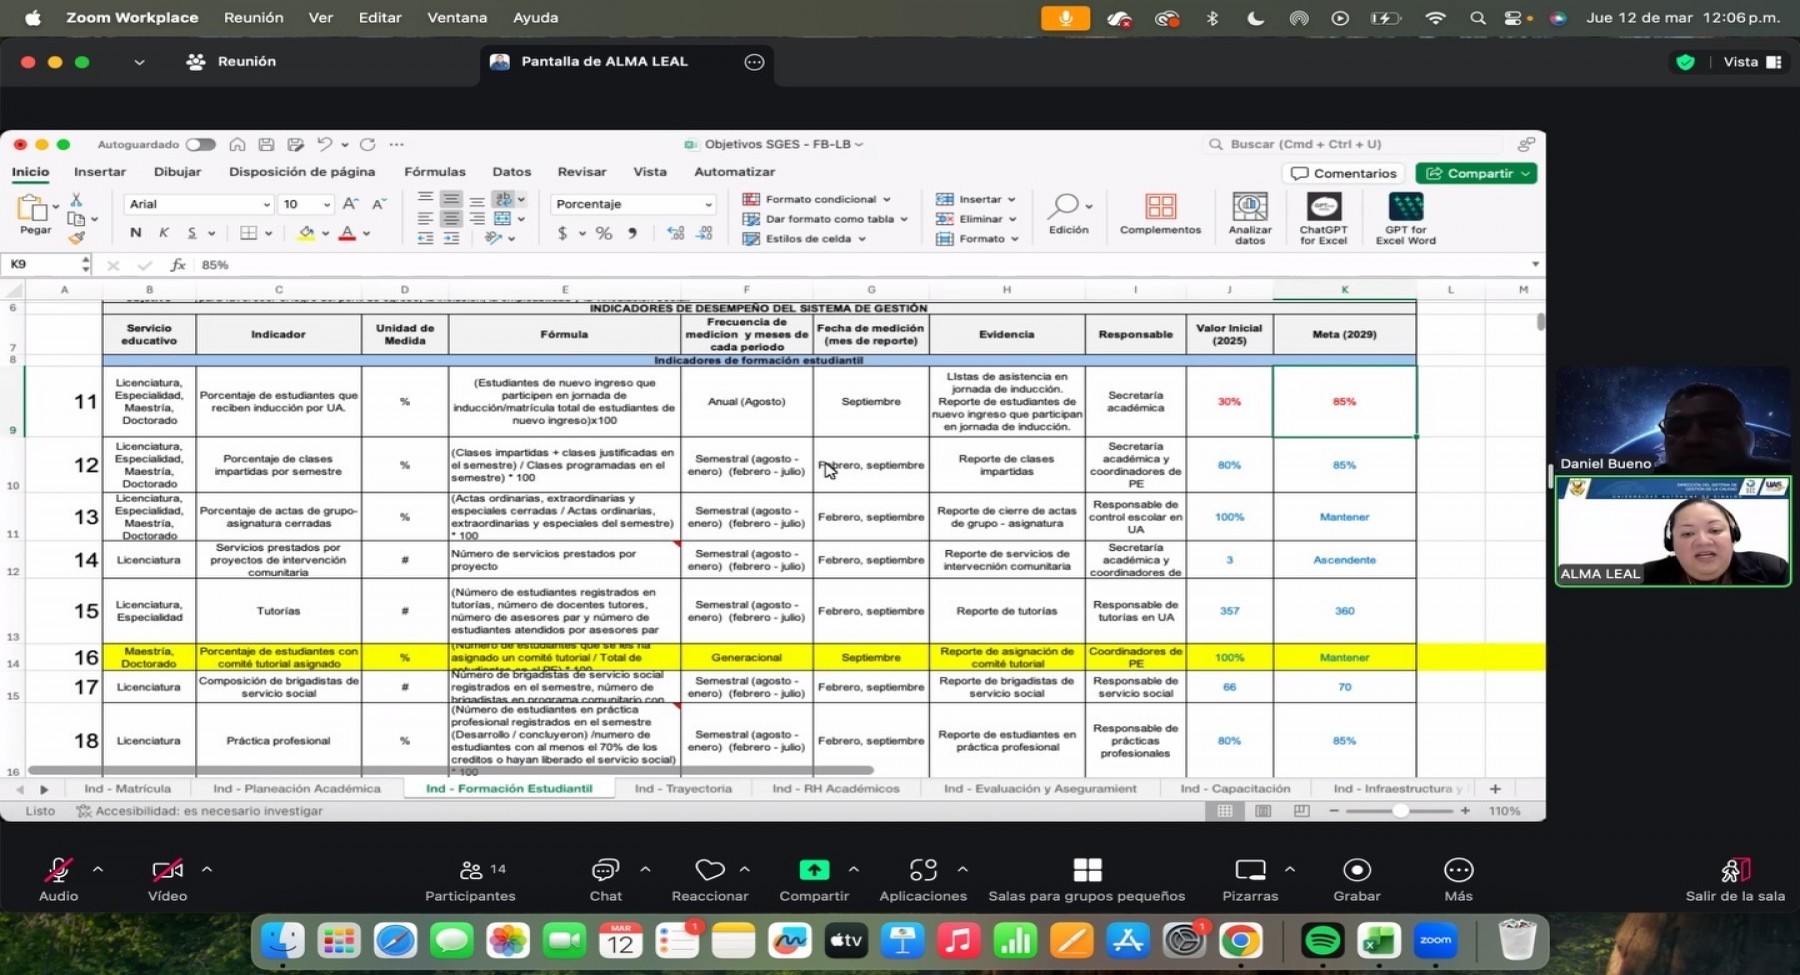Expand the video options chevron
The width and height of the screenshot is (1800, 975).
click(x=207, y=870)
